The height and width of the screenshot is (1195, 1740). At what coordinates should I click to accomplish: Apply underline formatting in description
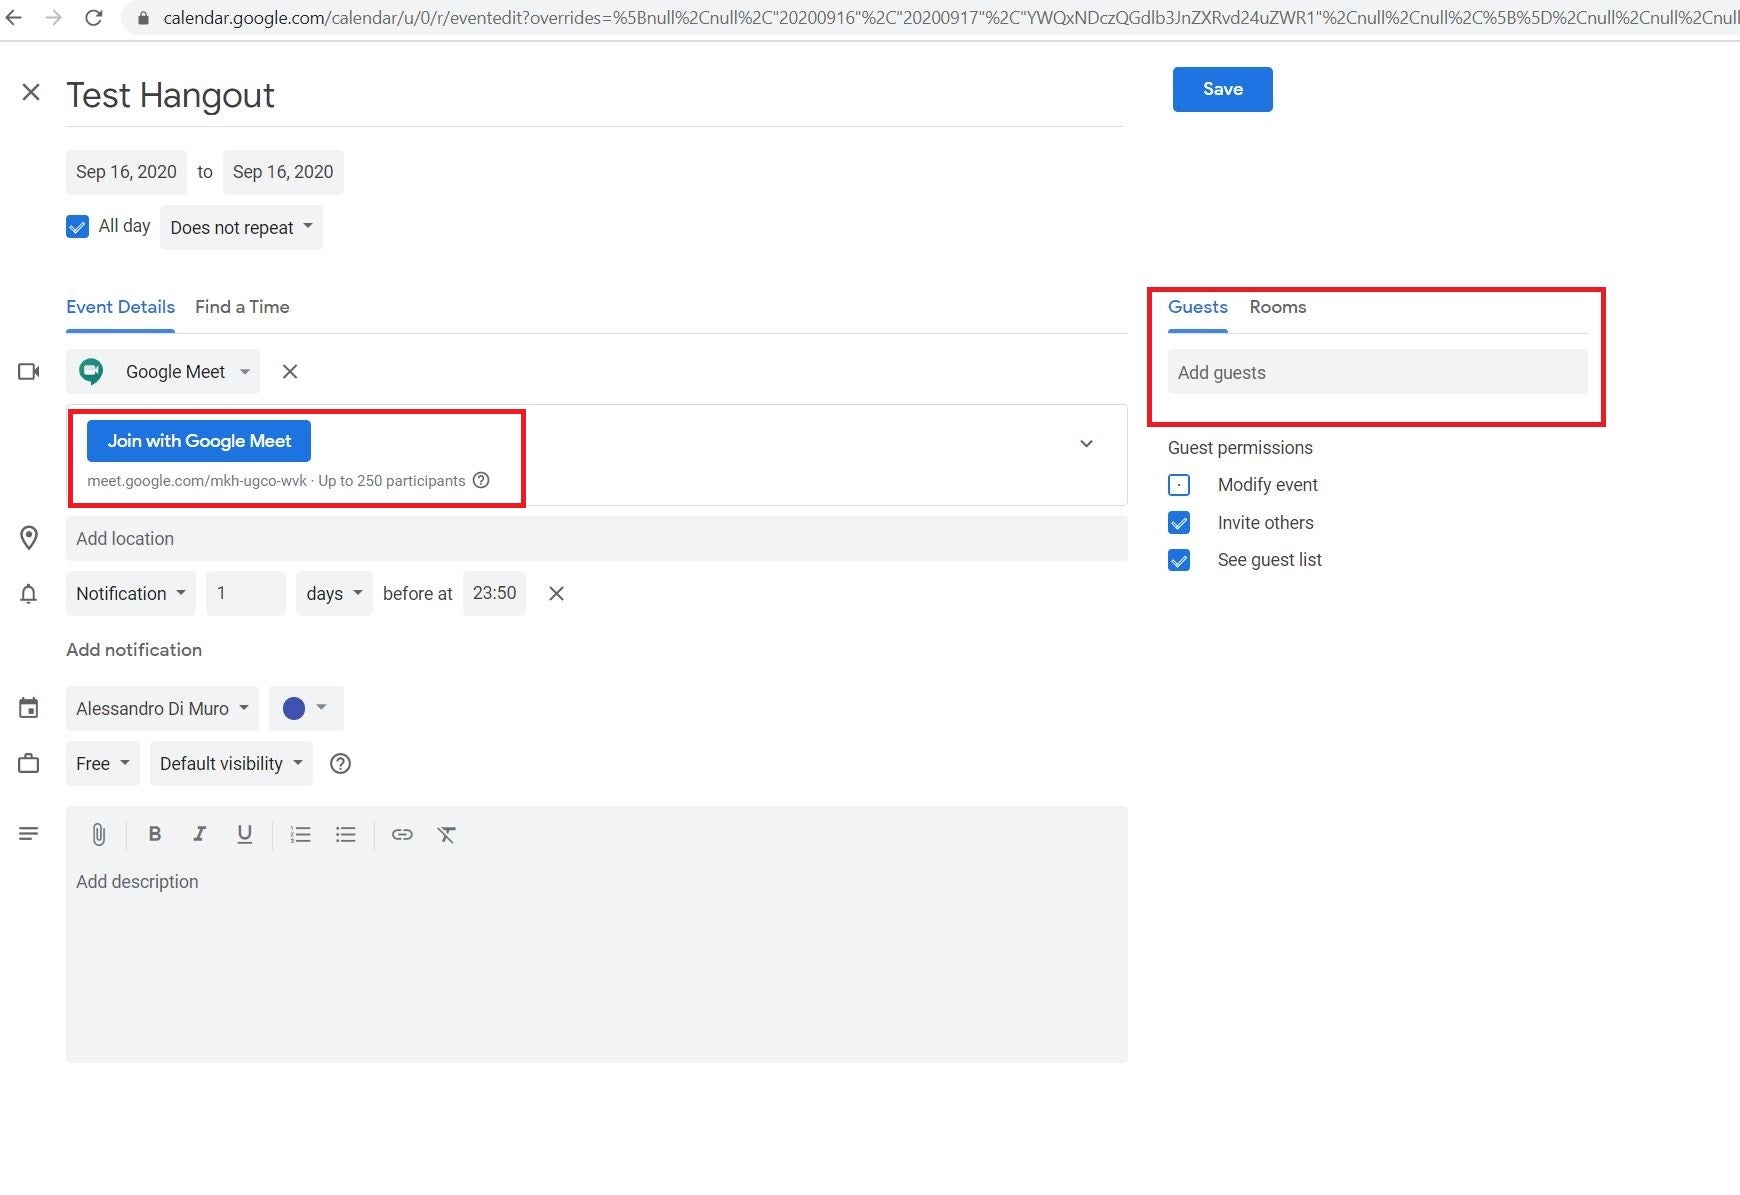(244, 834)
